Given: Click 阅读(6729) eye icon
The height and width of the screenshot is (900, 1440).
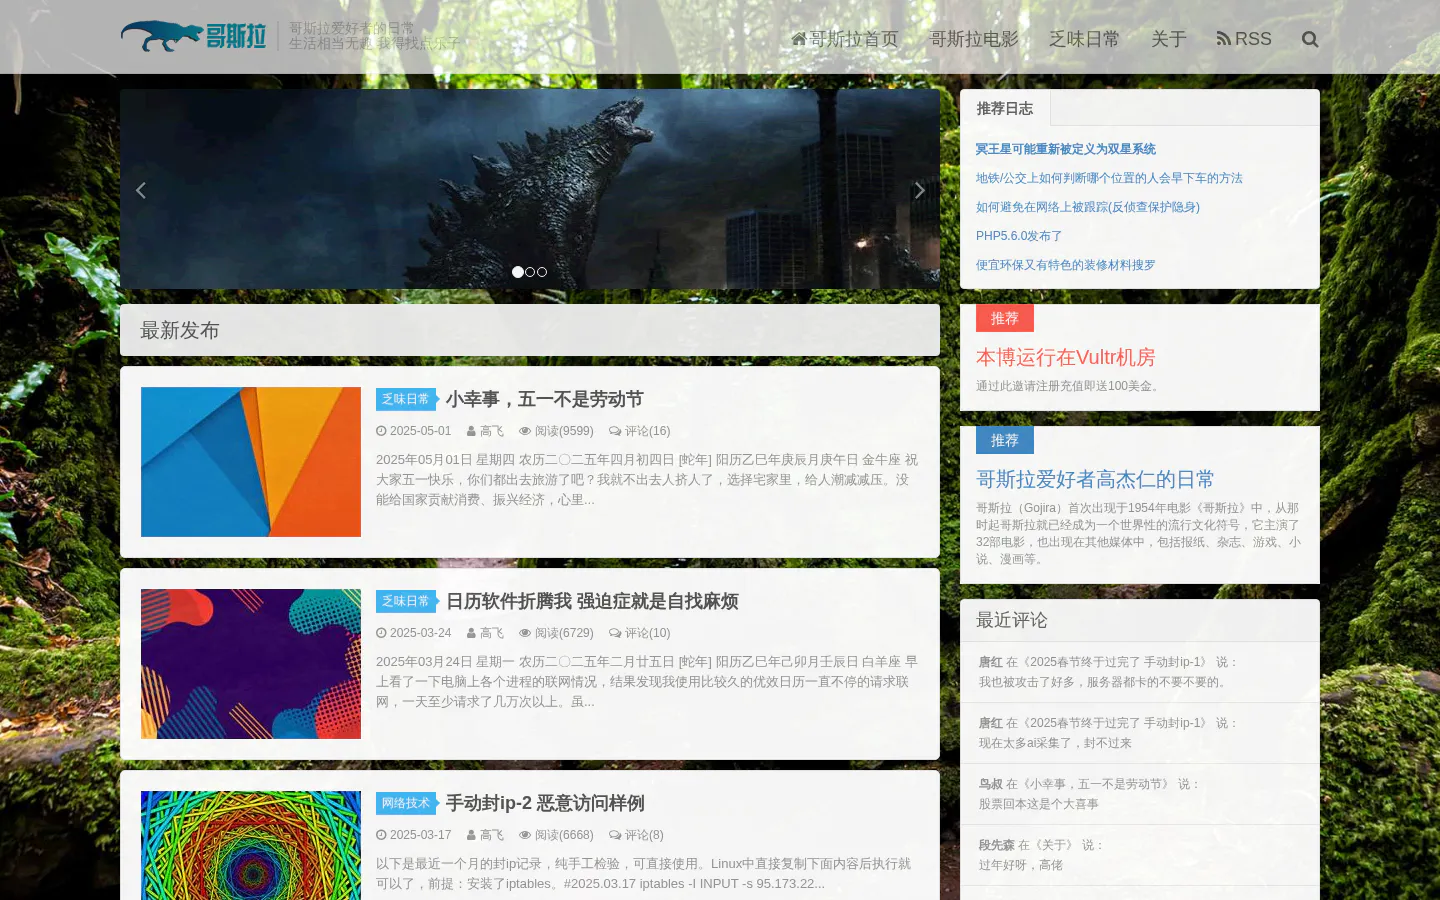Looking at the screenshot, I should tap(525, 633).
